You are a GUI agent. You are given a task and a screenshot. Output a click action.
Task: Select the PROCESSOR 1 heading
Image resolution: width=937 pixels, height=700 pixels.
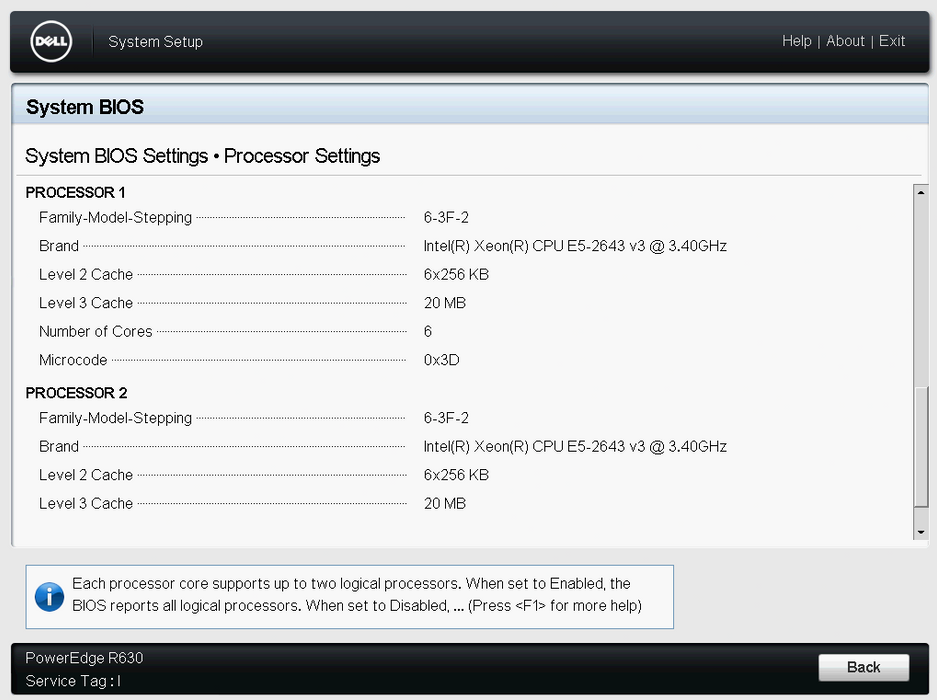pos(75,192)
